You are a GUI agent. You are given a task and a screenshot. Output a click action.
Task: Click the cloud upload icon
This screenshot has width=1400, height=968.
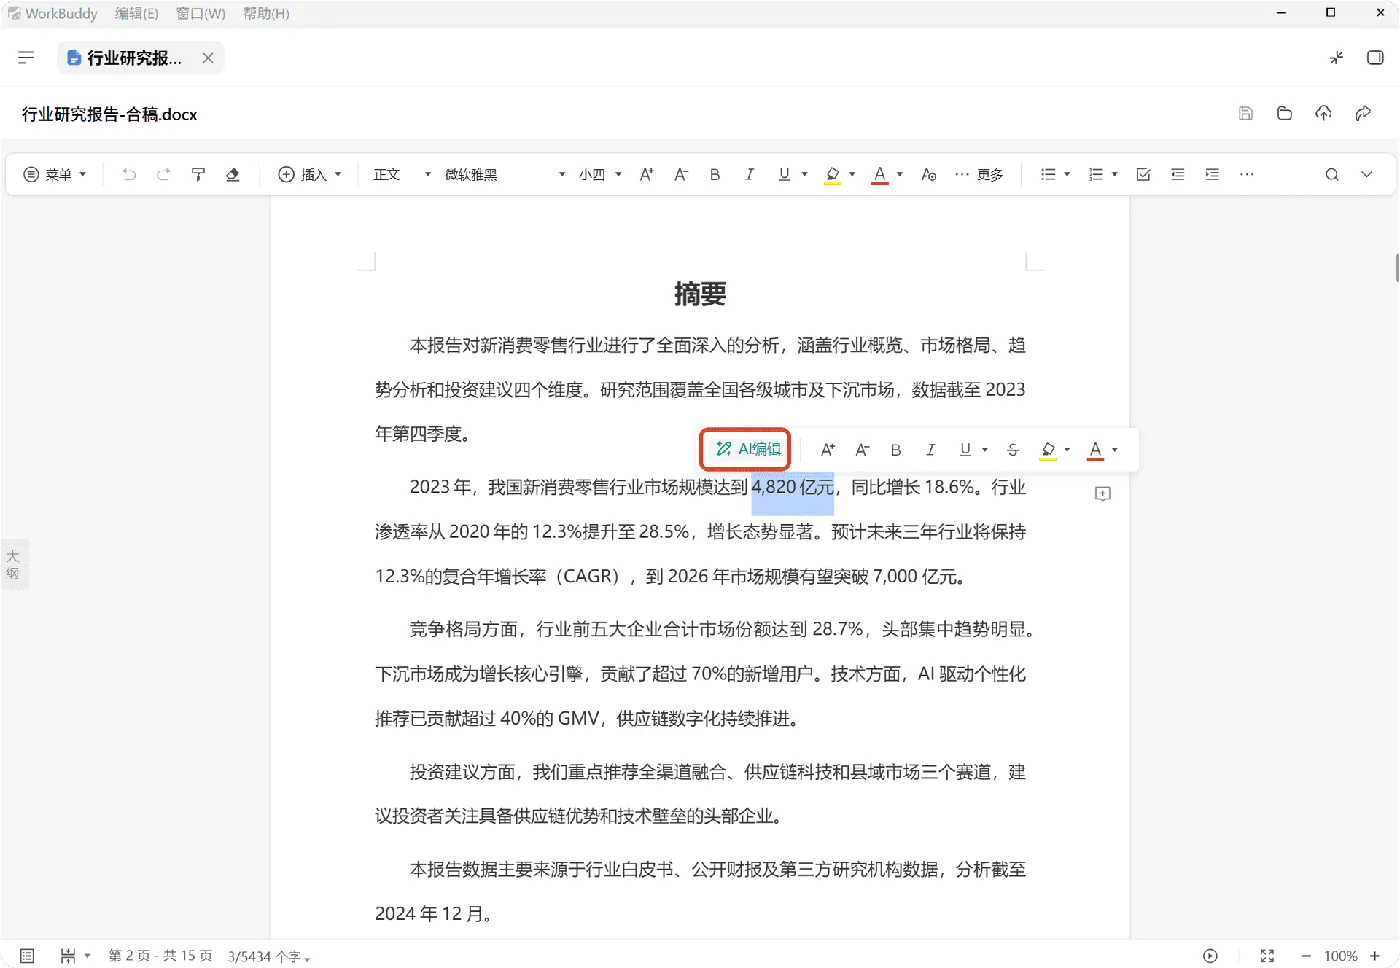coord(1324,114)
